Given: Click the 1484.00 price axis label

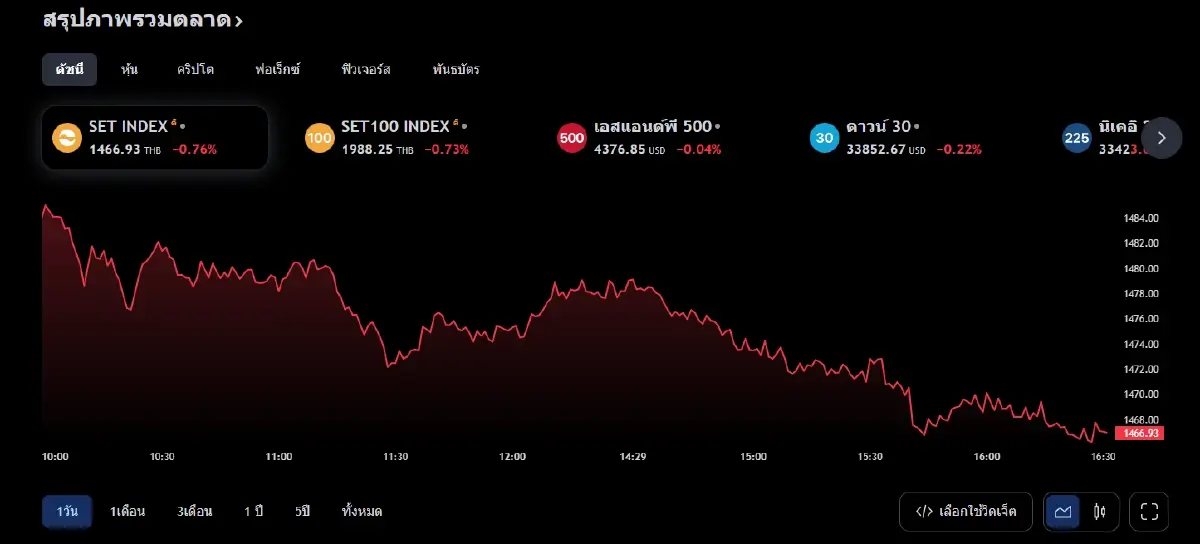Looking at the screenshot, I should tap(1141, 218).
